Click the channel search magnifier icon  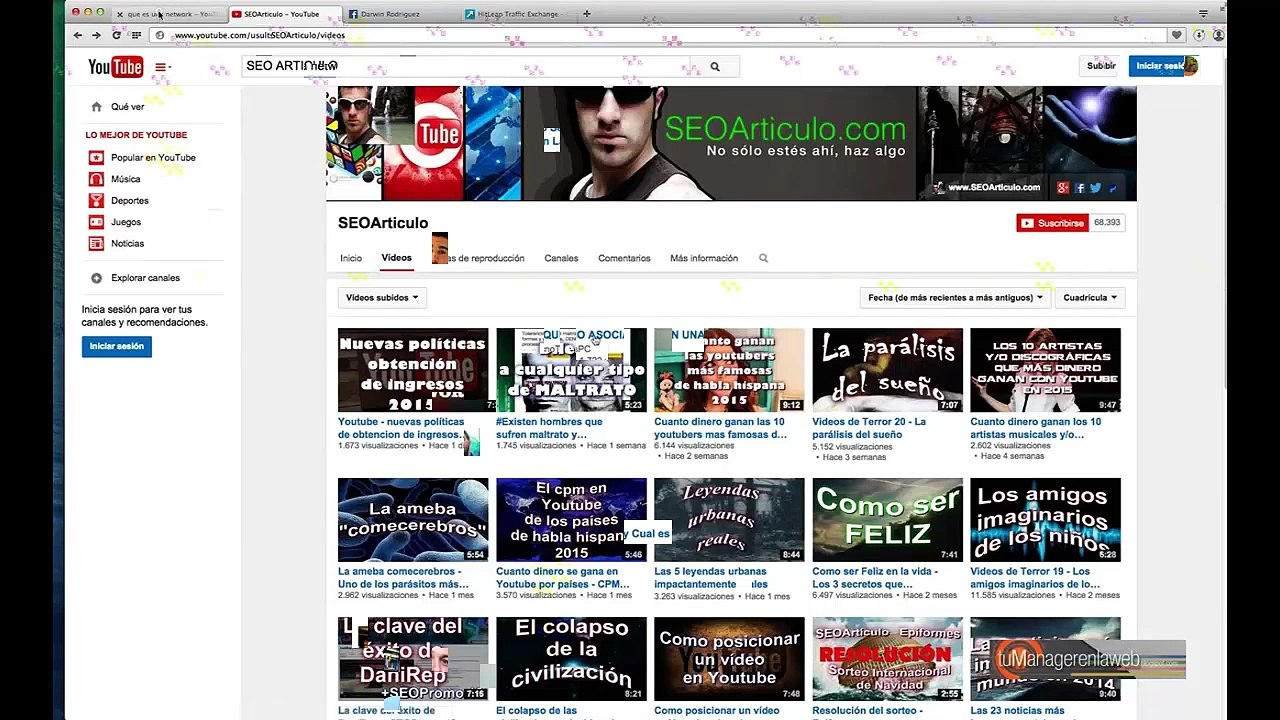pyautogui.click(x=763, y=258)
